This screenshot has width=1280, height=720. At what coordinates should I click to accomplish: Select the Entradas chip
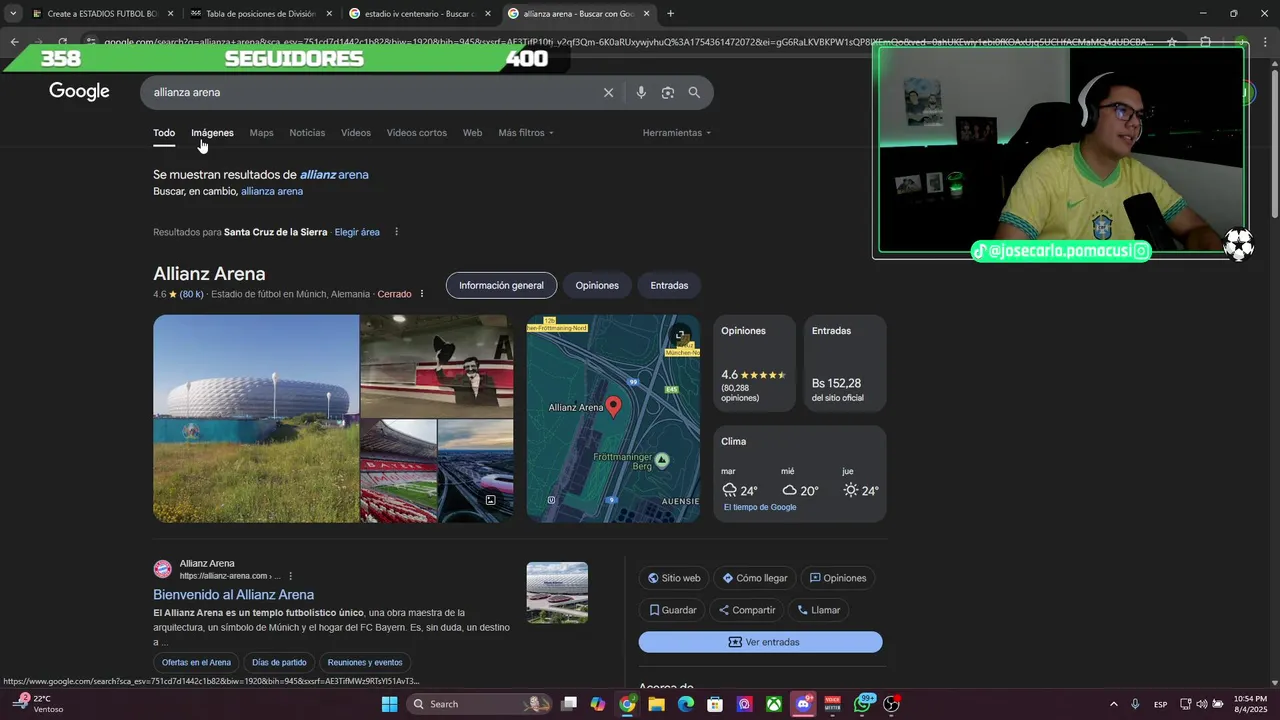point(669,285)
